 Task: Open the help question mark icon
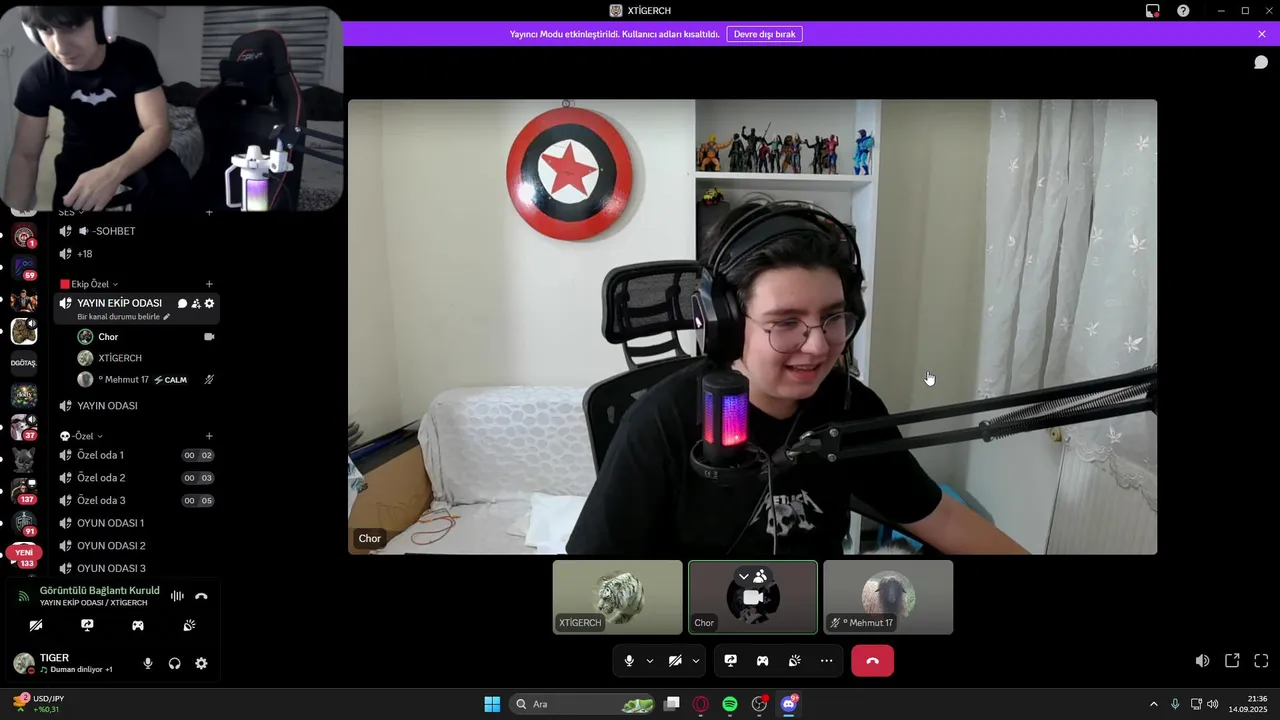coord(1183,11)
